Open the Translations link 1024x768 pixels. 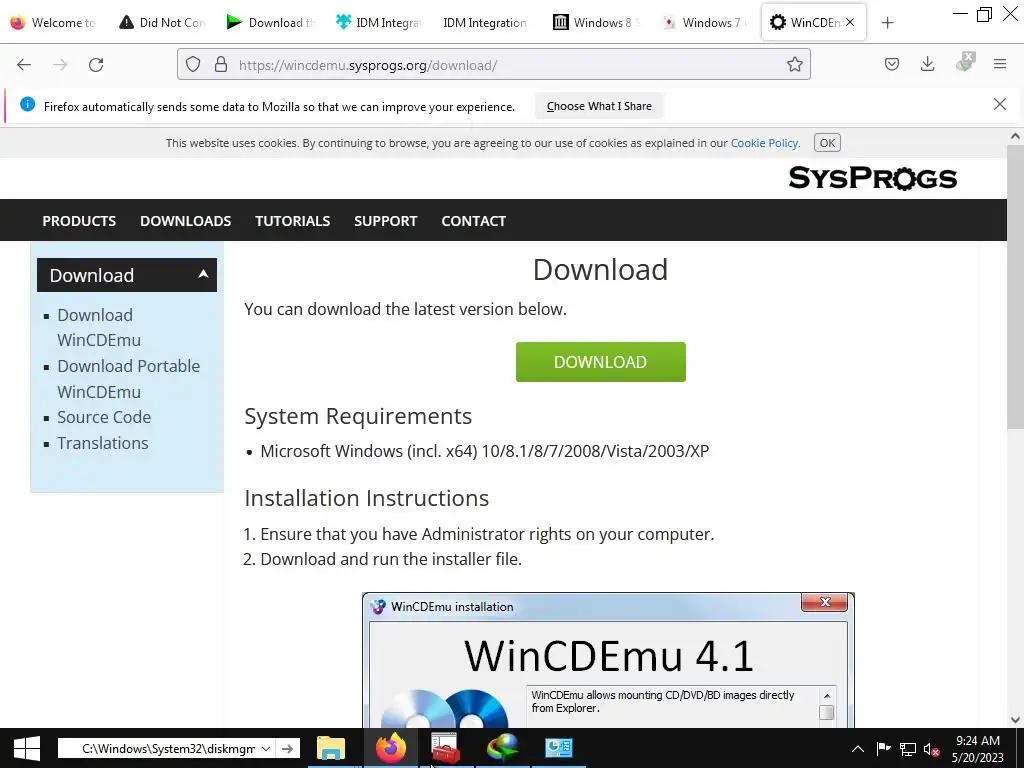103,443
